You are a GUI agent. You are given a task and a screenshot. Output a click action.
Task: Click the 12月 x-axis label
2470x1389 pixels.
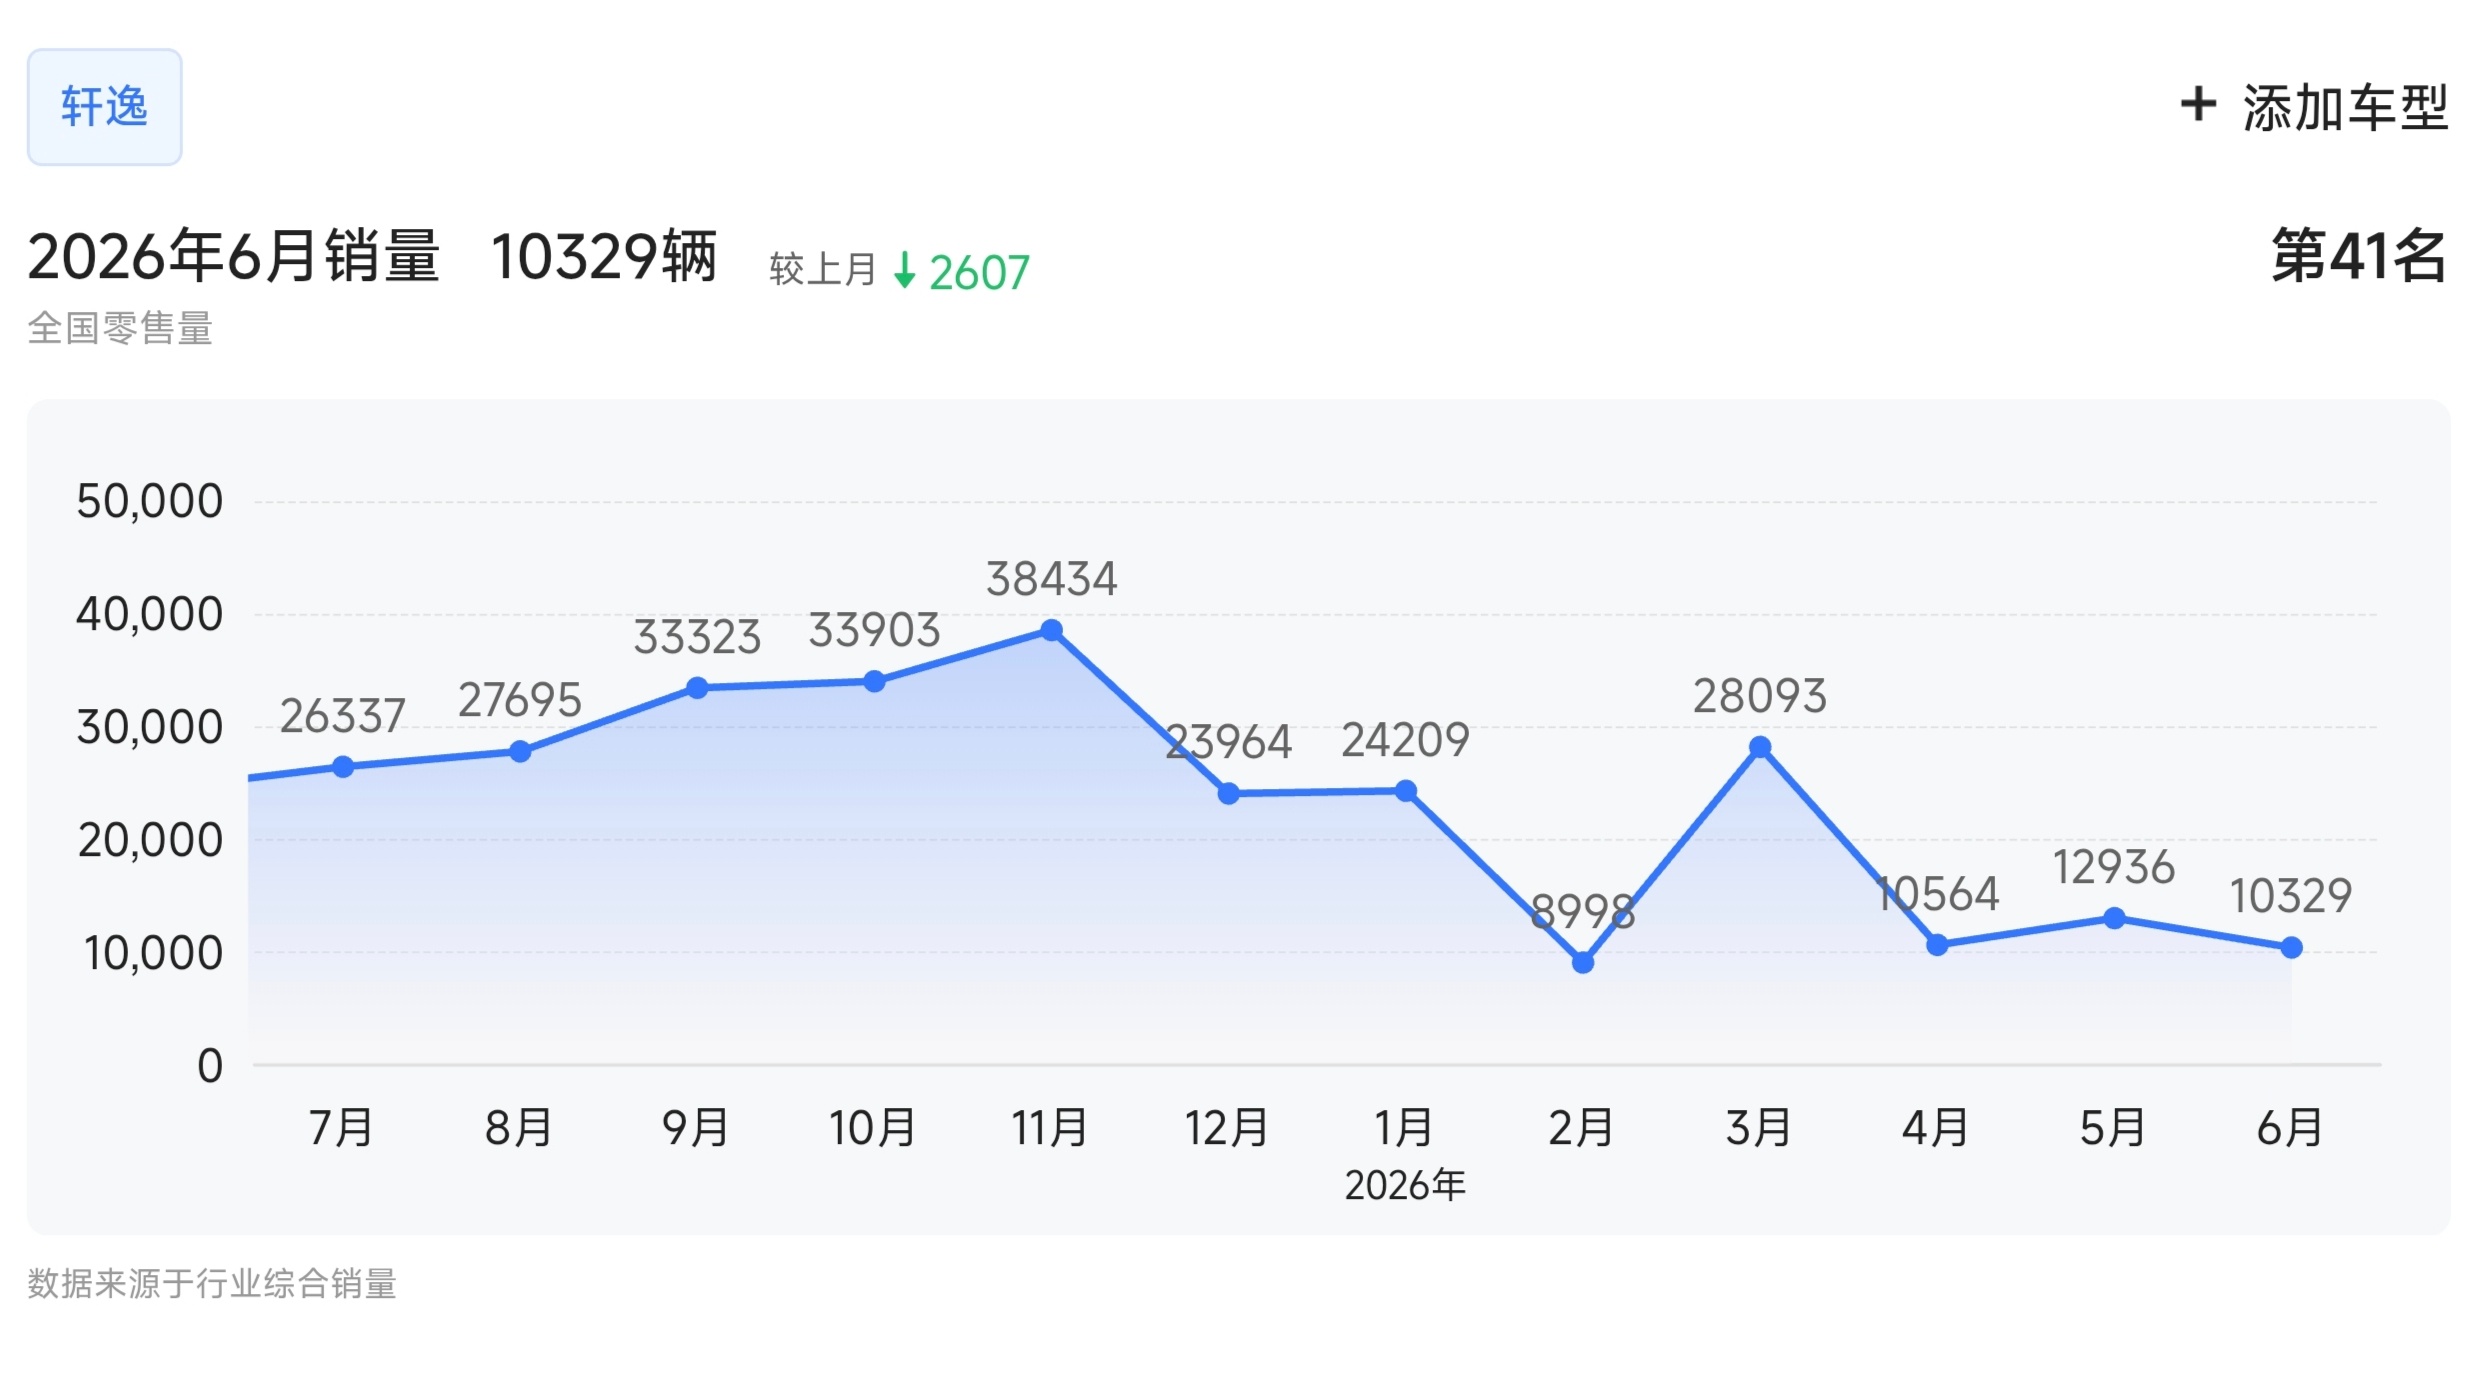tap(1227, 1128)
